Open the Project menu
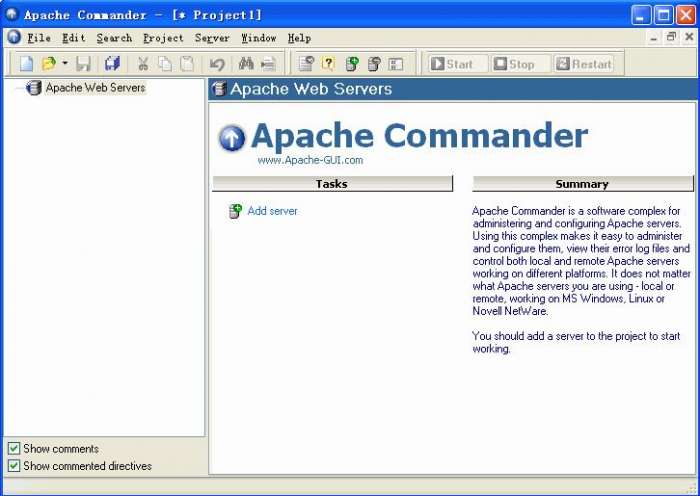 163,38
